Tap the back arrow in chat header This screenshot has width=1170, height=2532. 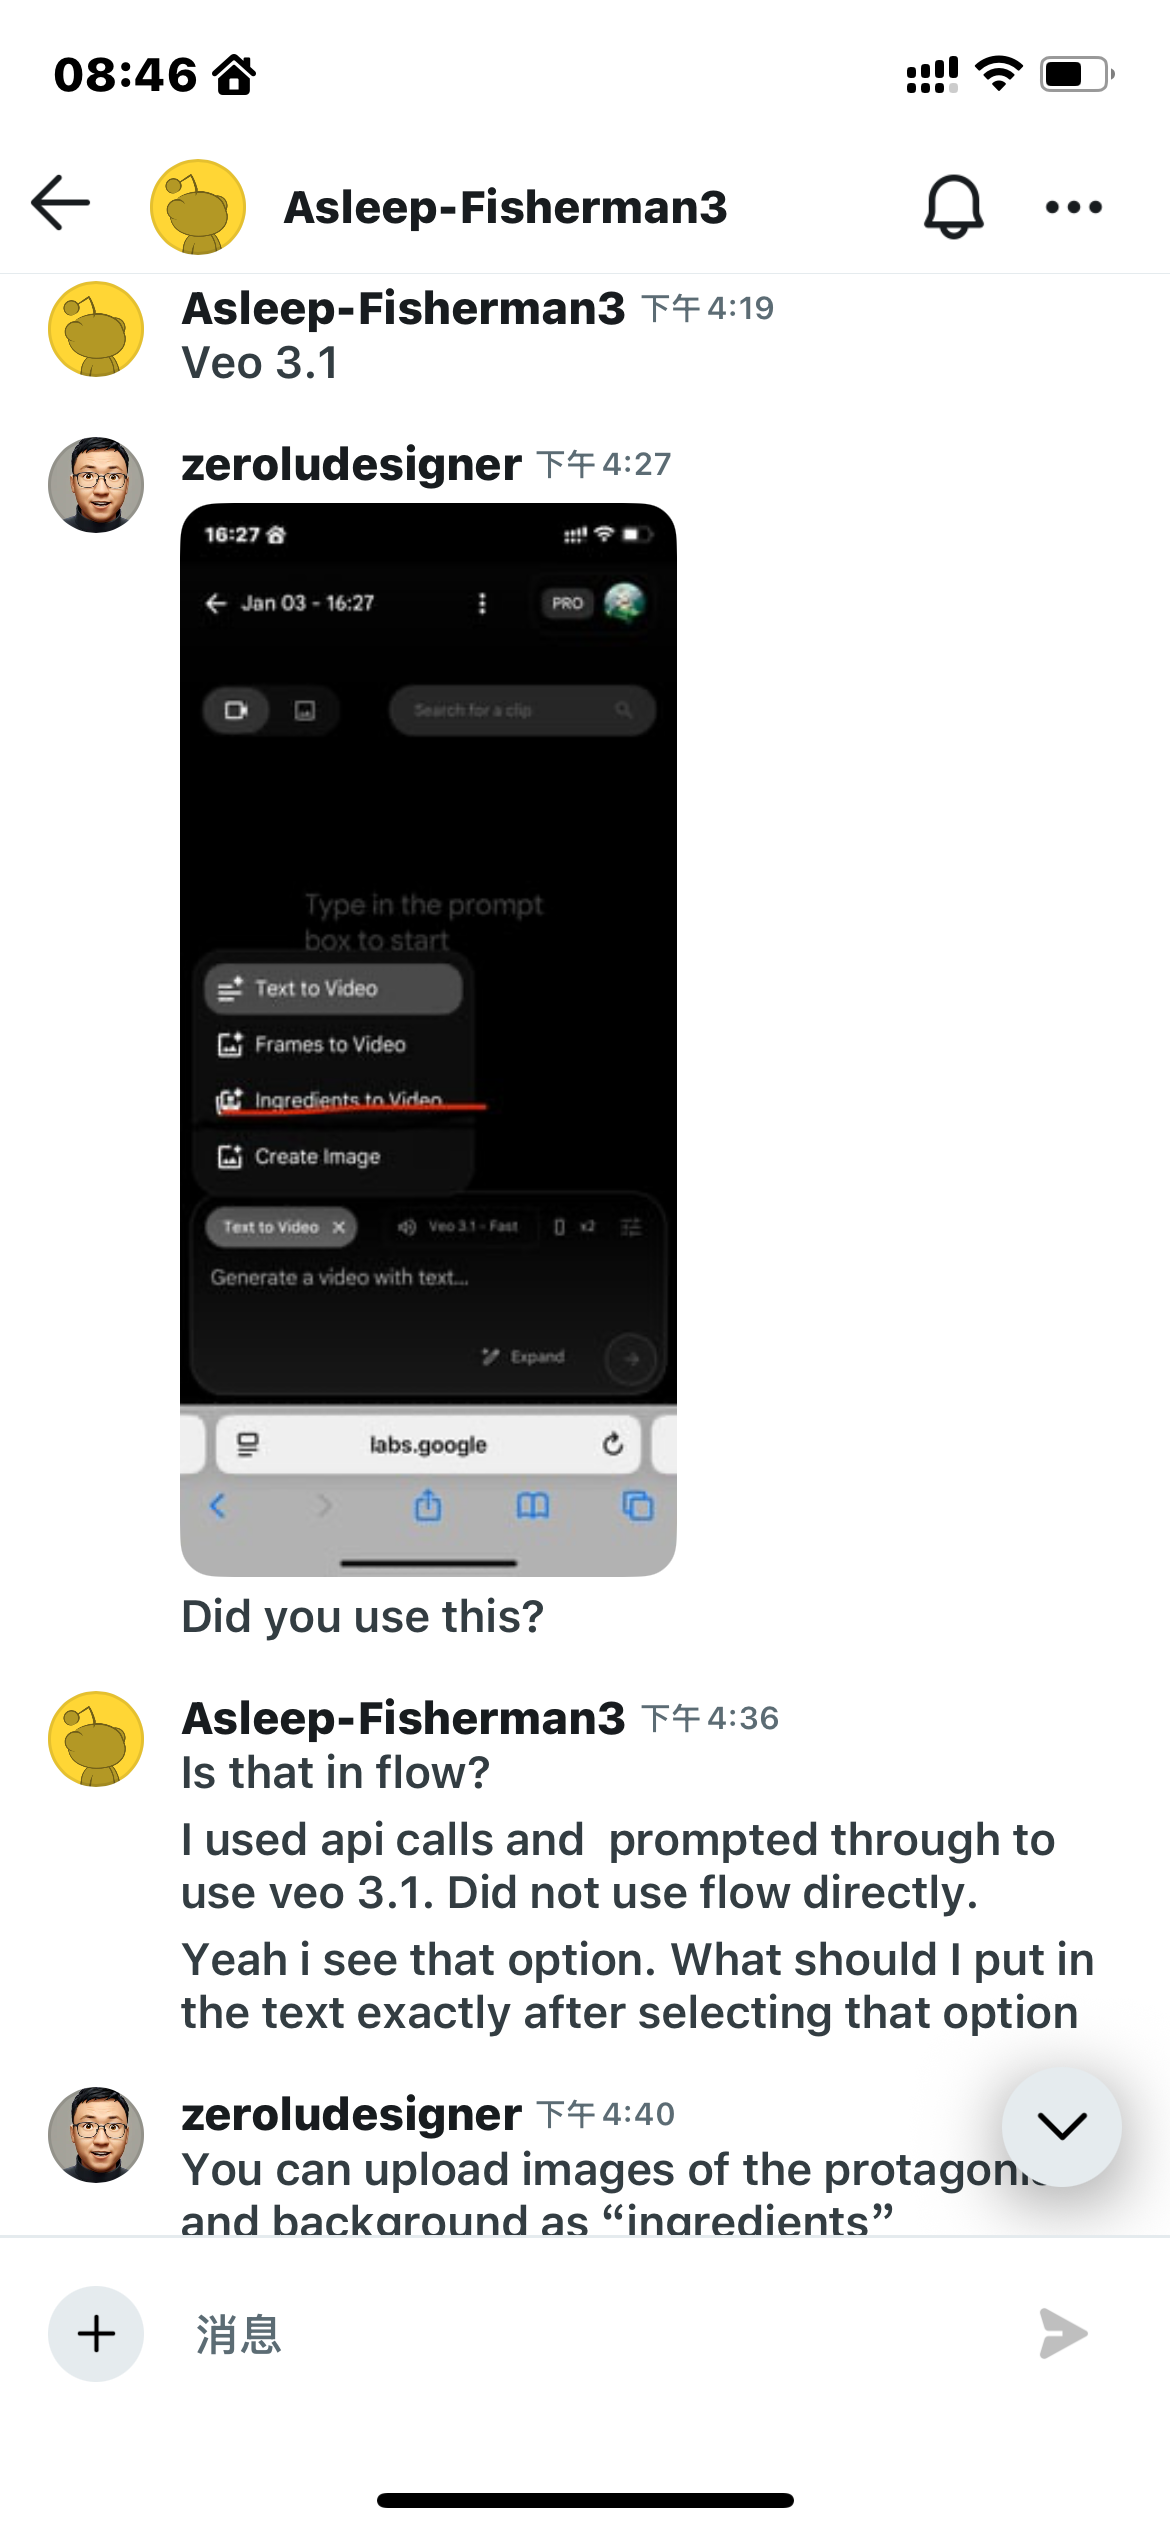point(61,203)
